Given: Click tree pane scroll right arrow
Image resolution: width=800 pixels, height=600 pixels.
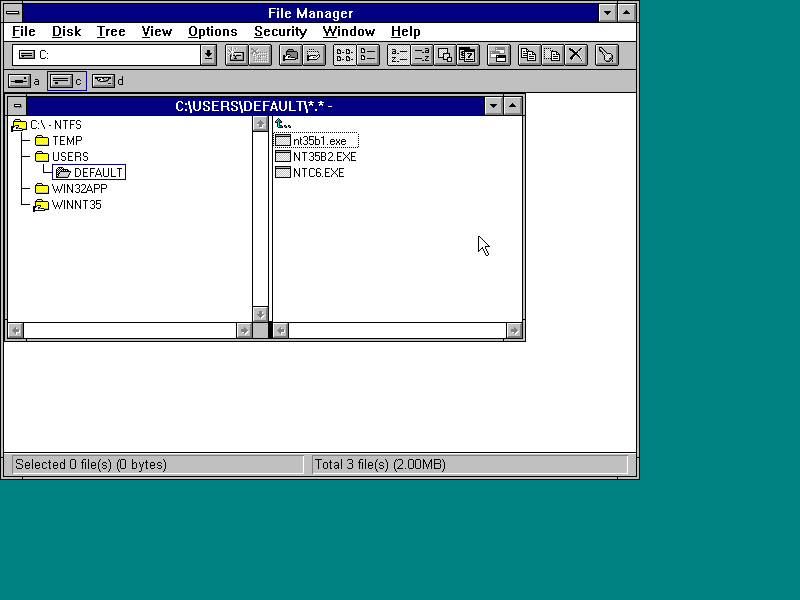Looking at the screenshot, I should [x=244, y=331].
